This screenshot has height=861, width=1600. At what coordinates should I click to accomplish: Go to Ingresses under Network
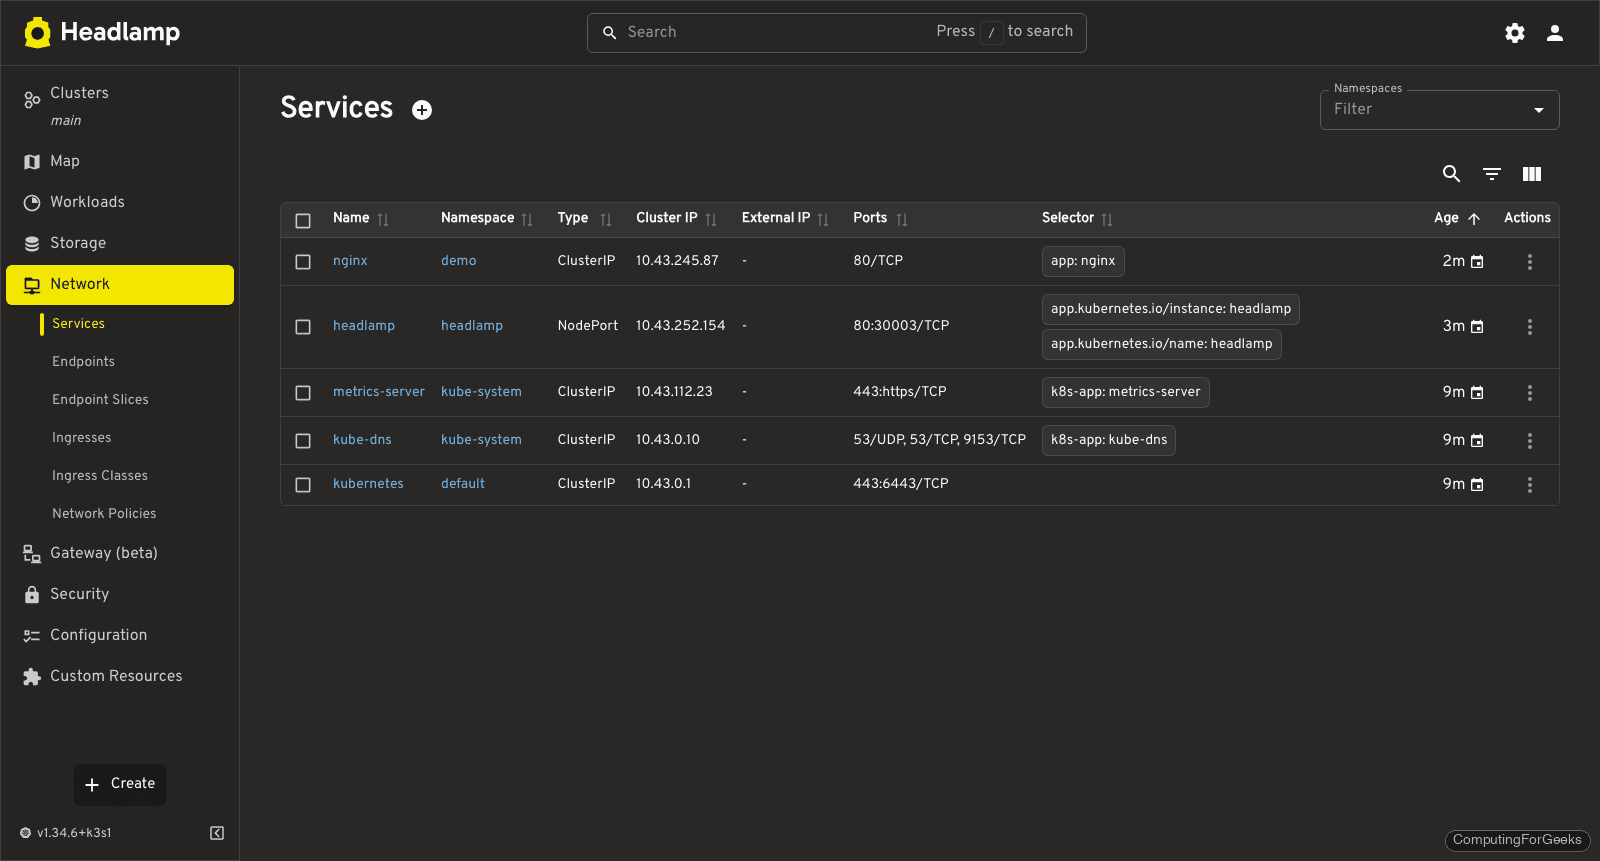[x=82, y=438]
